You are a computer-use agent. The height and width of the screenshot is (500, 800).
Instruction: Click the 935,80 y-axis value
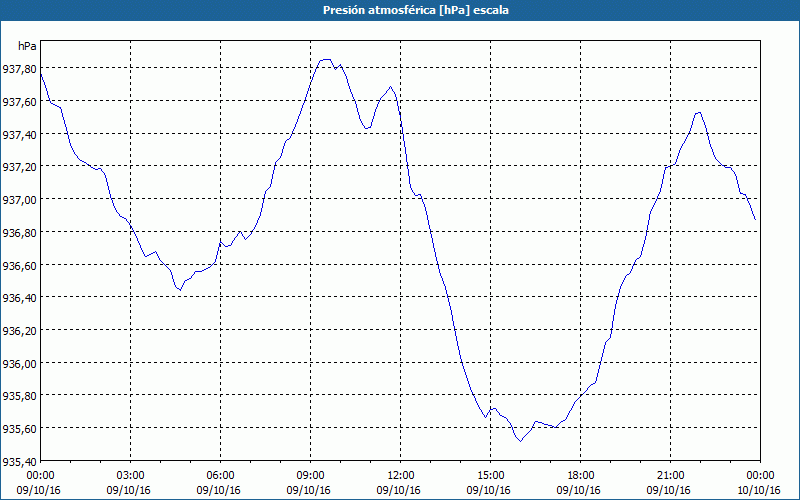(19, 396)
